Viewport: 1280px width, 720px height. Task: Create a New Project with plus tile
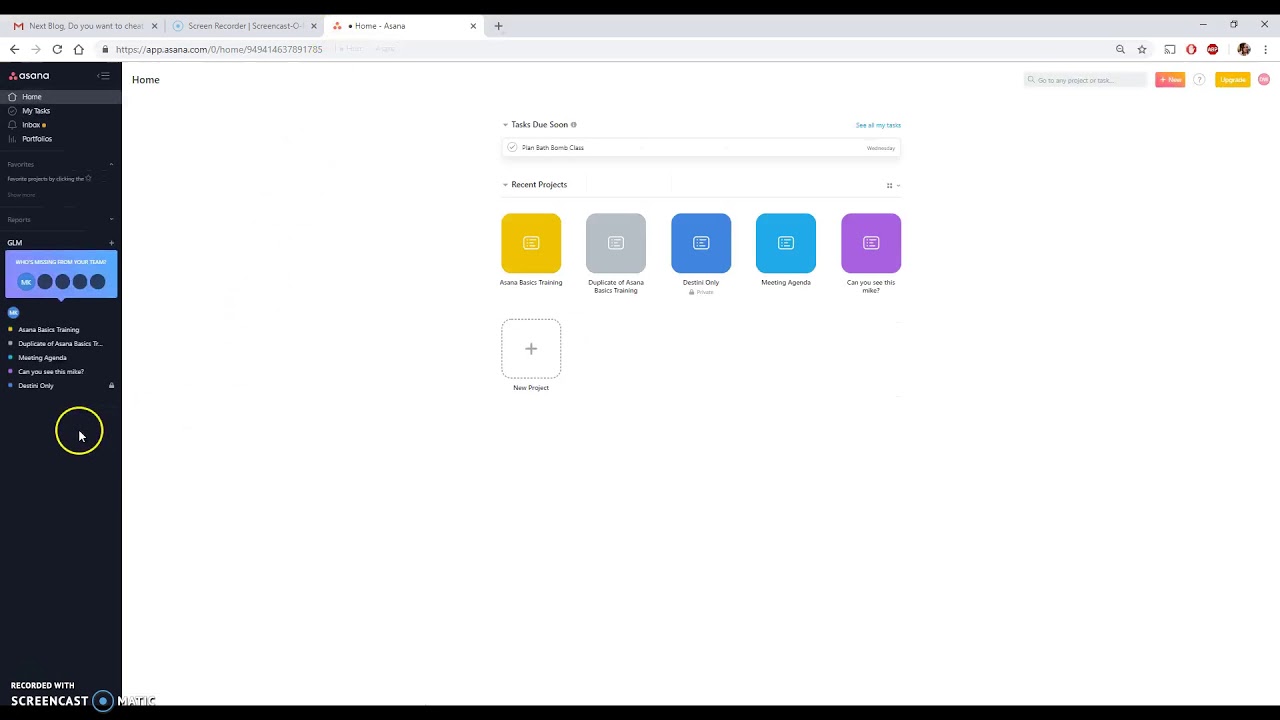[x=531, y=349]
